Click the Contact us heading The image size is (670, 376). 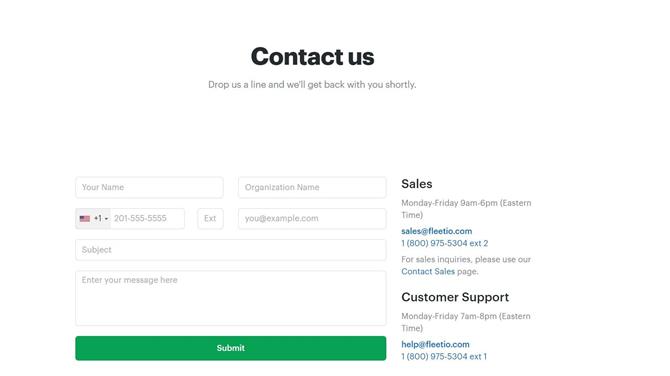pos(312,56)
